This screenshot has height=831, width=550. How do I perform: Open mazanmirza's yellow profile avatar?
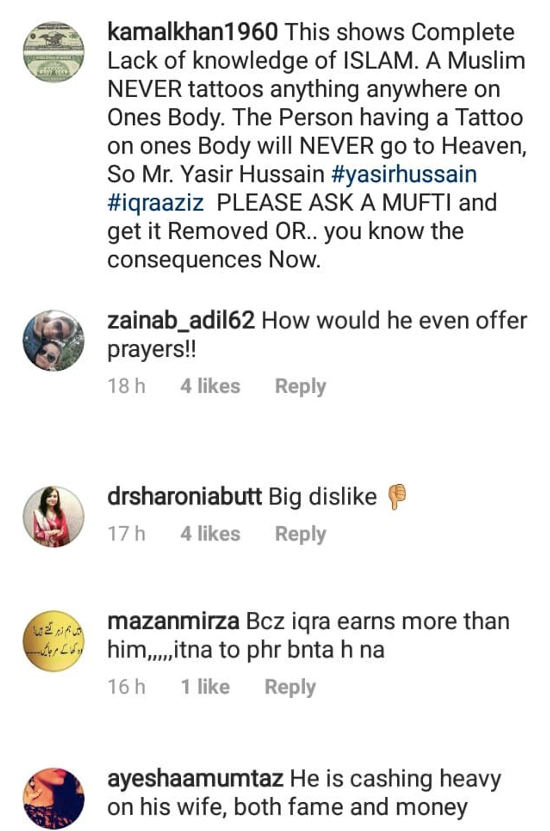click(x=54, y=641)
